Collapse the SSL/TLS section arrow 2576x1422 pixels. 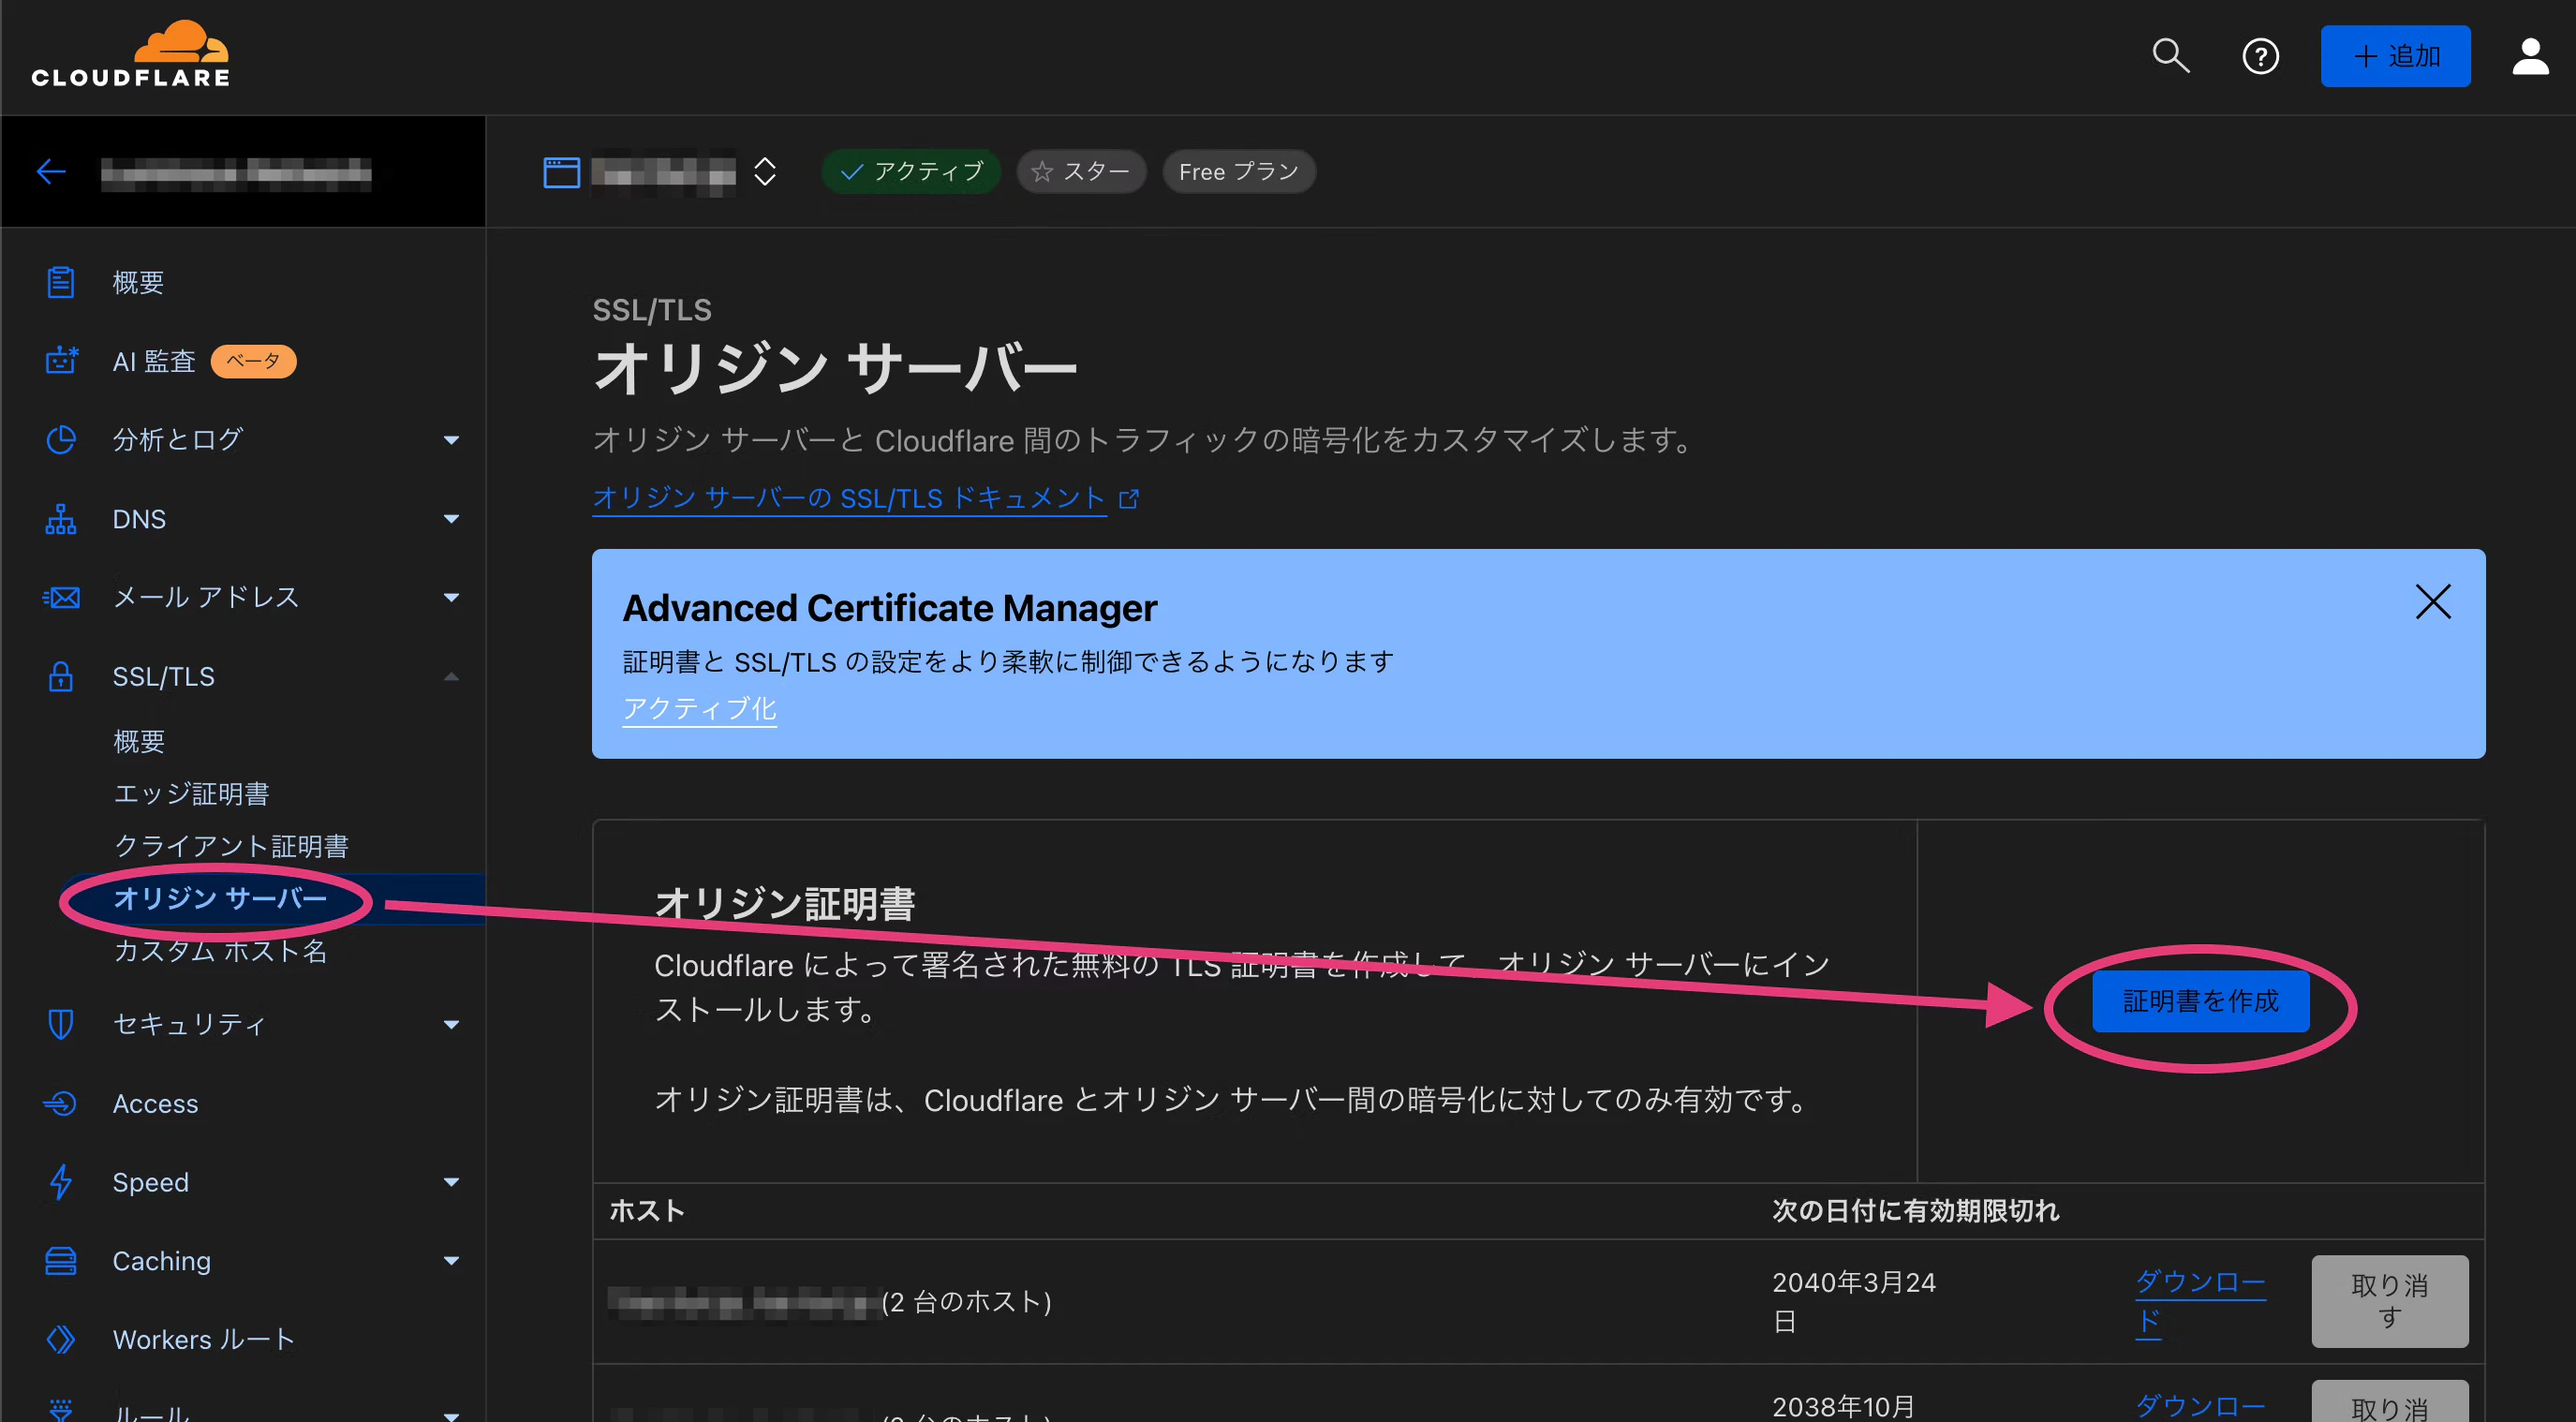(451, 677)
